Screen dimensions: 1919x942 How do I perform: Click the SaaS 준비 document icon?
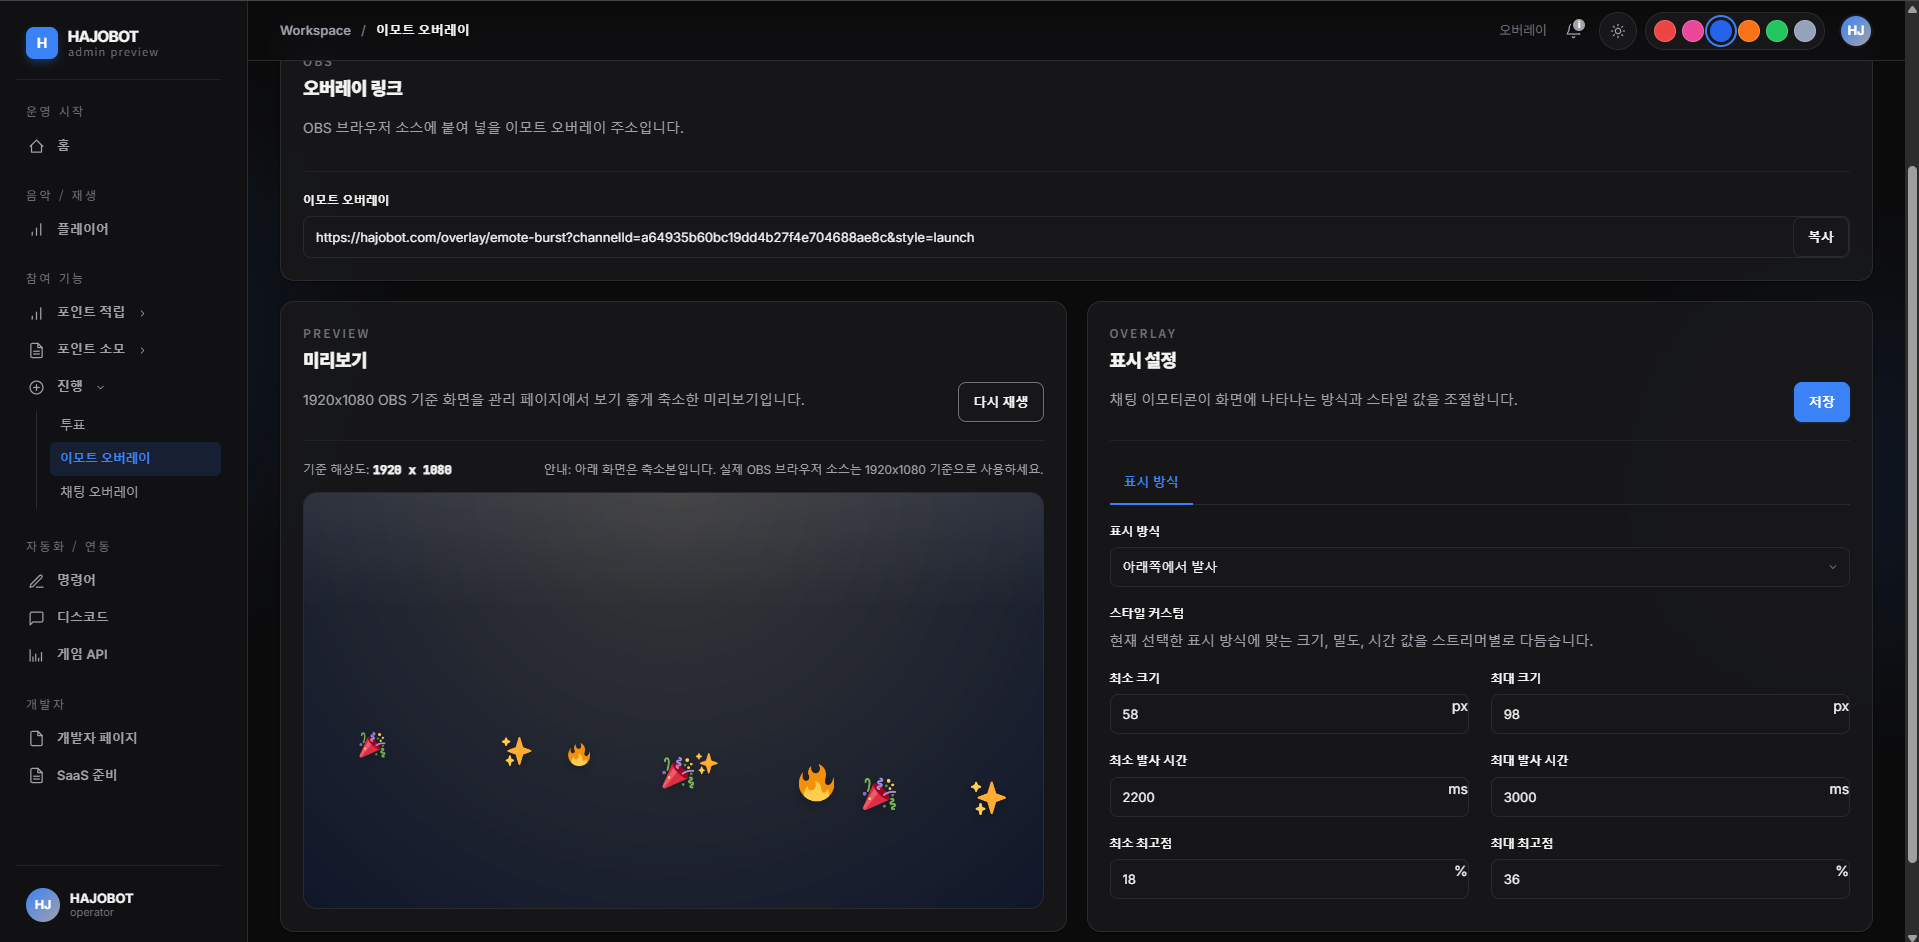click(37, 776)
